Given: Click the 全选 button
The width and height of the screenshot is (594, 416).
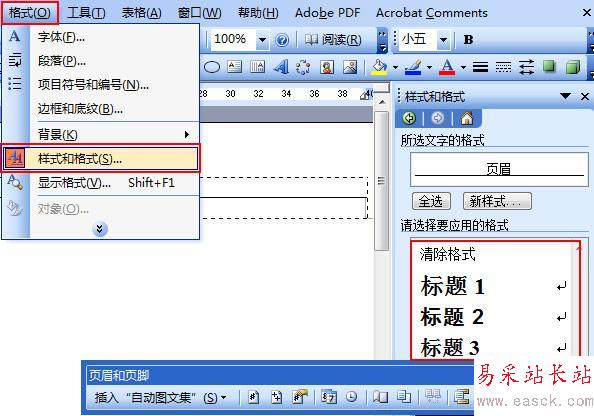Looking at the screenshot, I should 431,201.
